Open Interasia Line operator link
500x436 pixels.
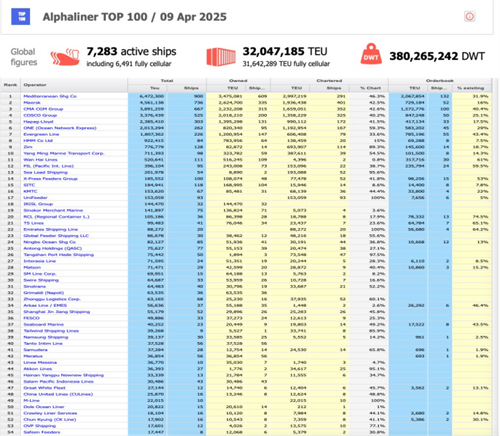(40, 261)
